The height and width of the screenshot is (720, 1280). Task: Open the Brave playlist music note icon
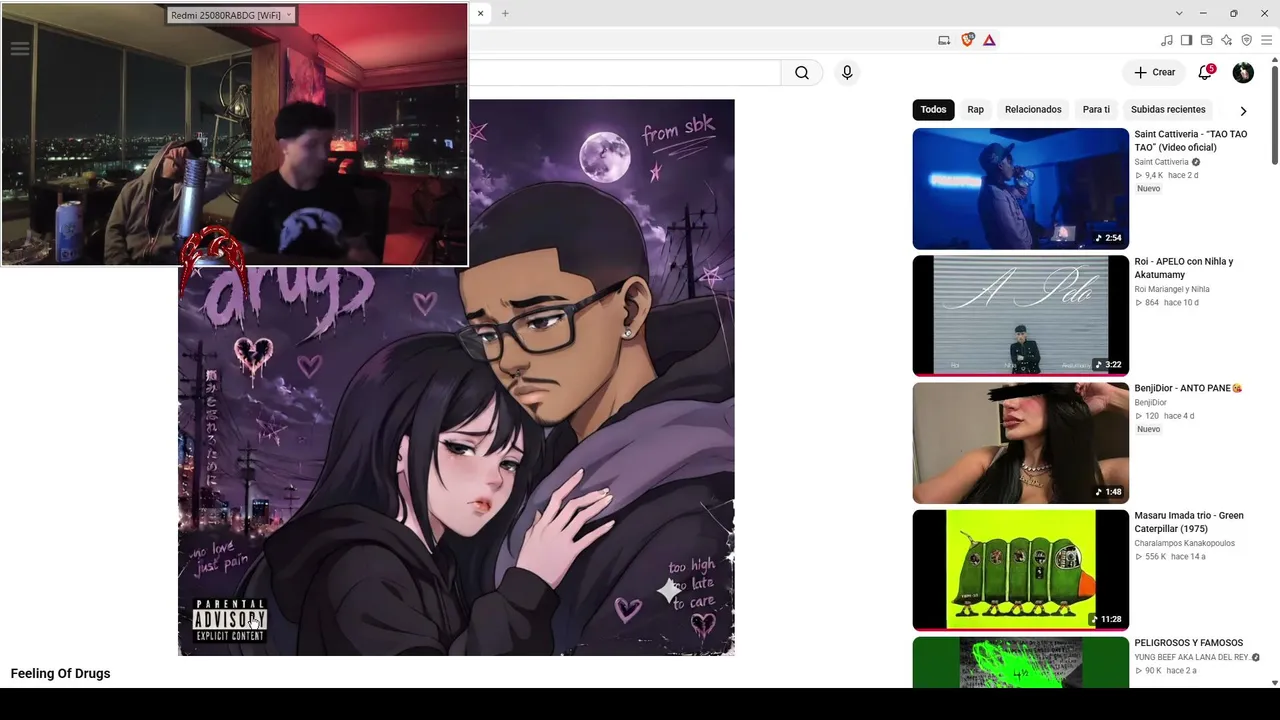[1167, 40]
